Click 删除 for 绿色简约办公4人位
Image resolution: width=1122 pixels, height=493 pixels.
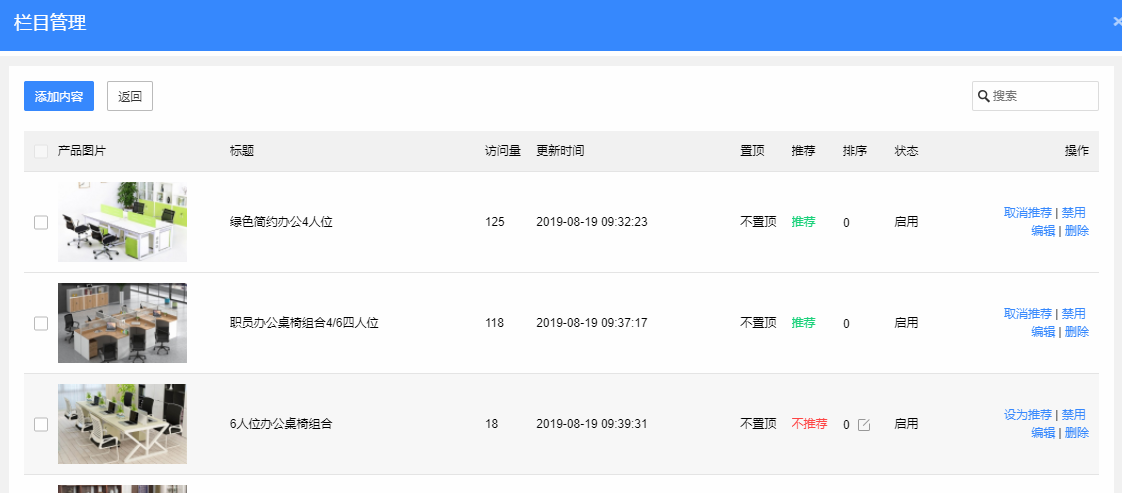1077,230
